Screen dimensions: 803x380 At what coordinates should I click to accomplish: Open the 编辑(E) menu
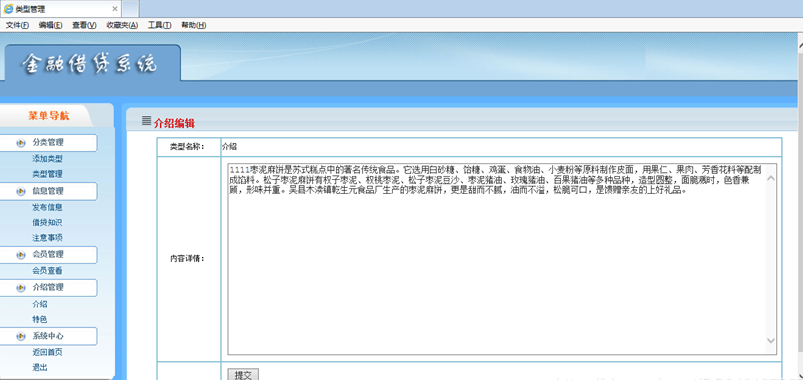pyautogui.click(x=50, y=25)
